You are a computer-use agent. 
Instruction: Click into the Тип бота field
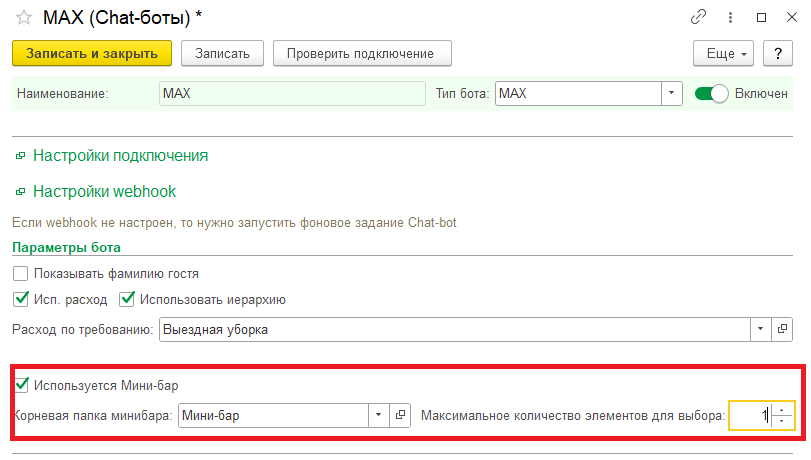(x=578, y=94)
